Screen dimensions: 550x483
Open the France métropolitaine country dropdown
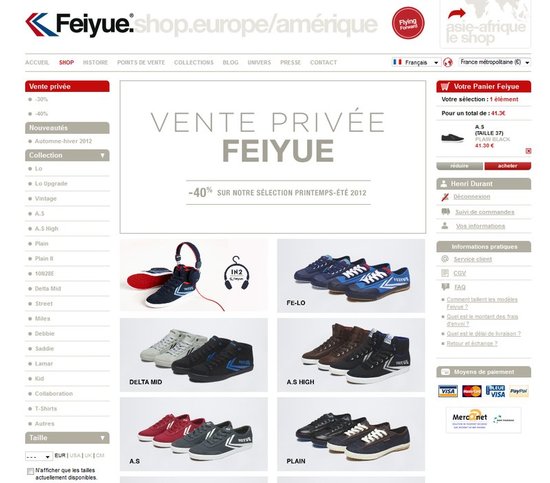point(495,62)
